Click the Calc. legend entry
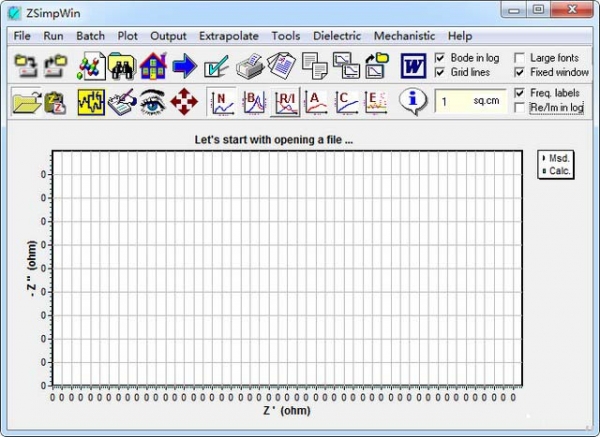Image resolution: width=600 pixels, height=437 pixels. coord(557,171)
